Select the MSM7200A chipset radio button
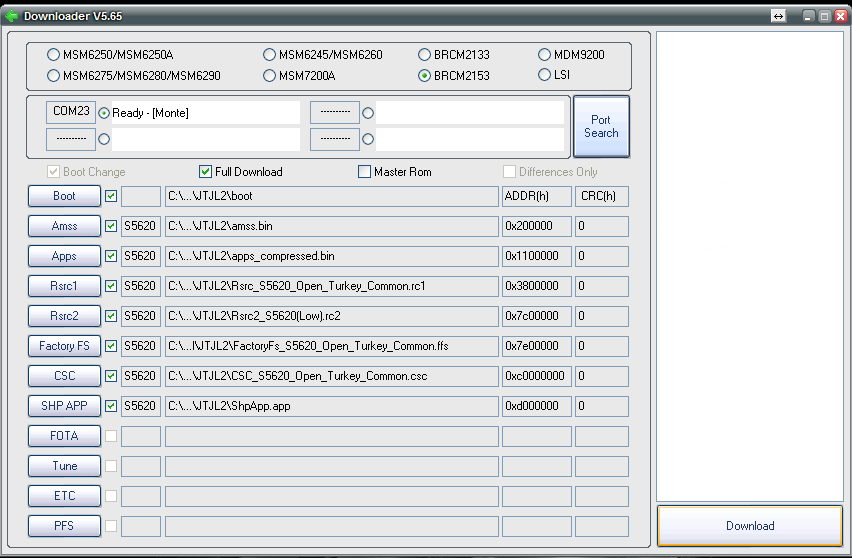This screenshot has height=558, width=852. click(x=270, y=75)
